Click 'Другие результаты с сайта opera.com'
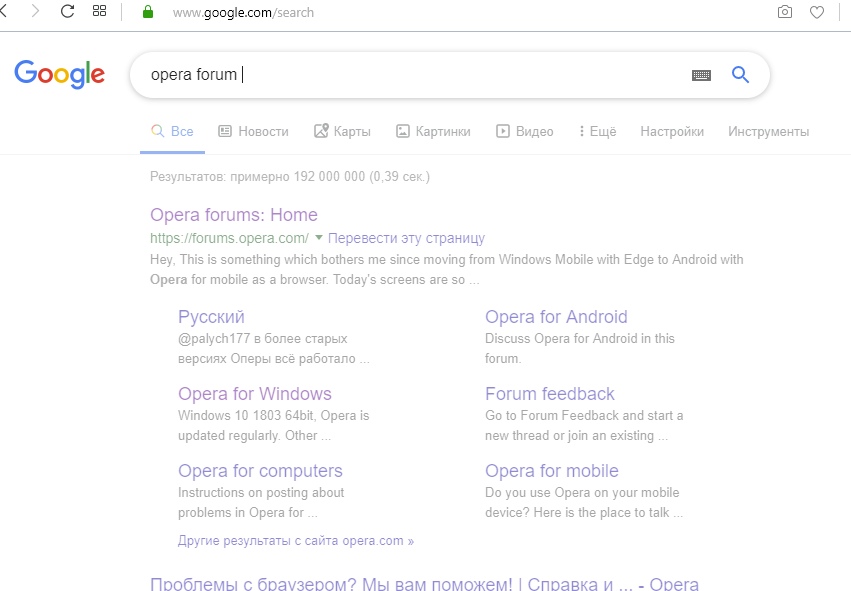This screenshot has width=851, height=591. pos(296,541)
